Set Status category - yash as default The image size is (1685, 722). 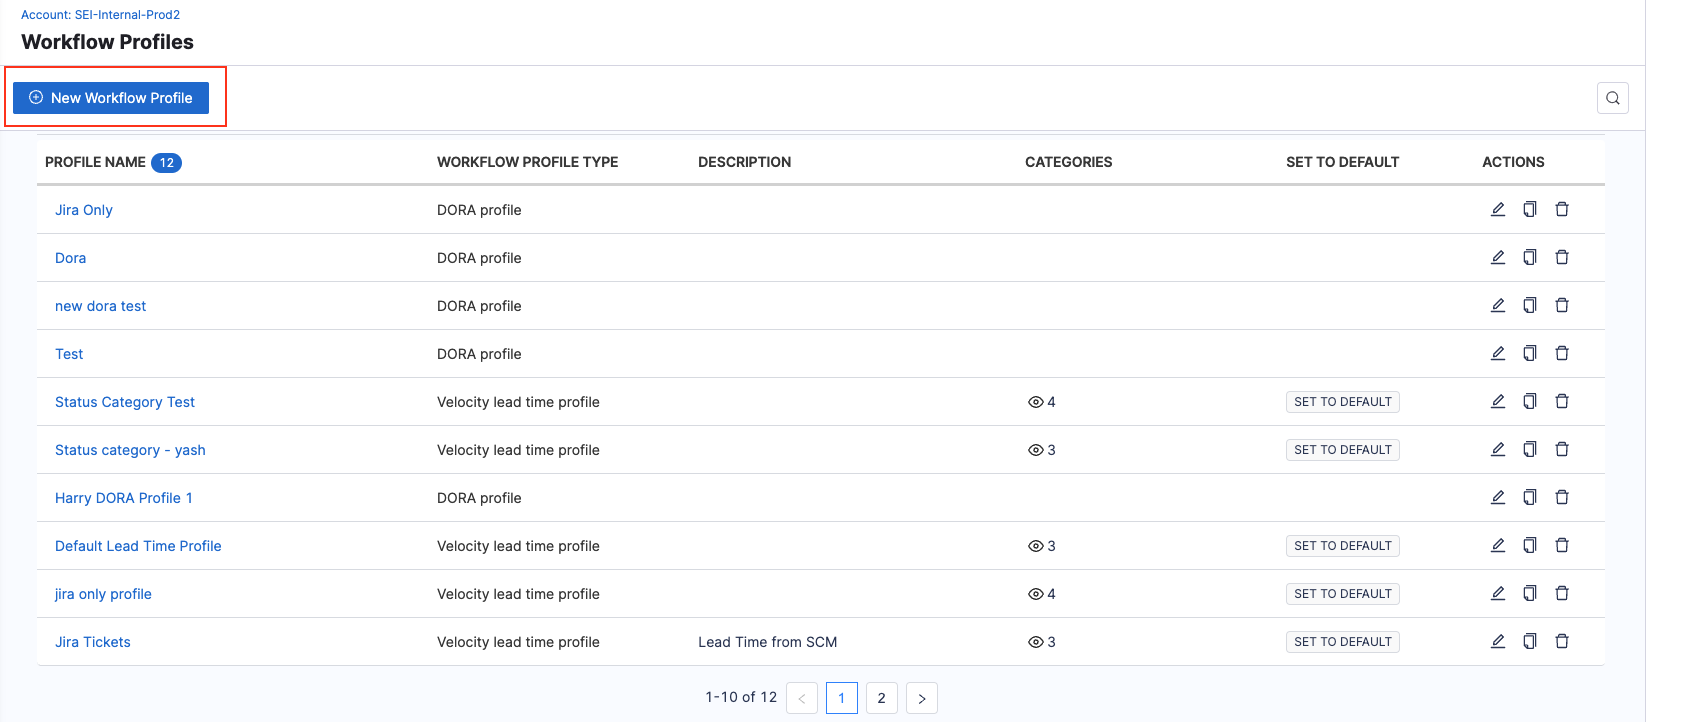[x=1342, y=450]
